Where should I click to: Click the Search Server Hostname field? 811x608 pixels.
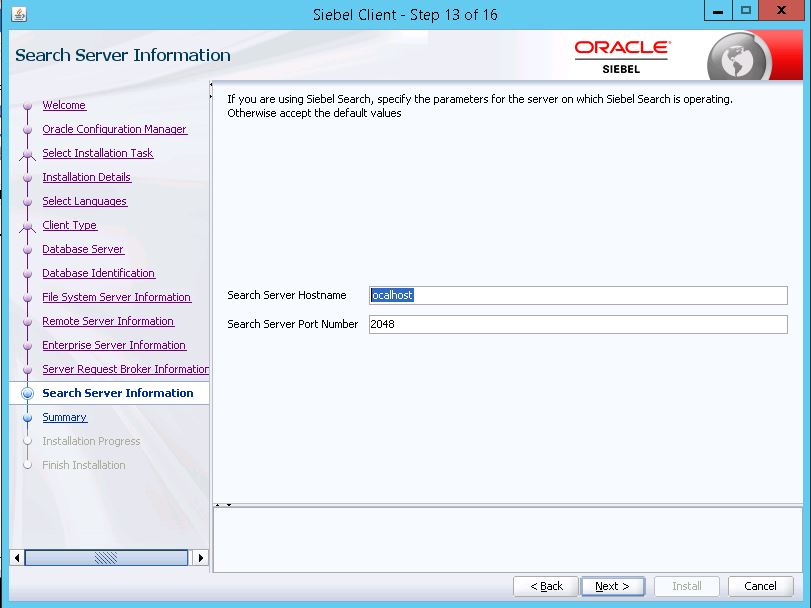578,296
